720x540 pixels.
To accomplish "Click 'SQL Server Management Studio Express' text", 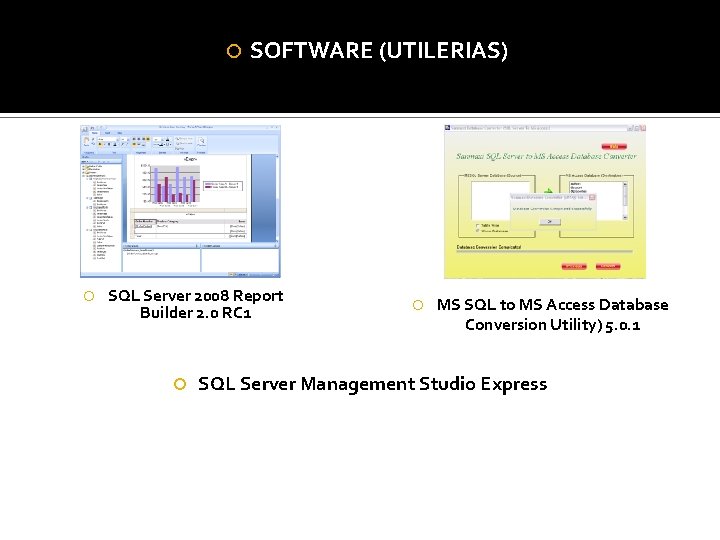I will pos(372,384).
